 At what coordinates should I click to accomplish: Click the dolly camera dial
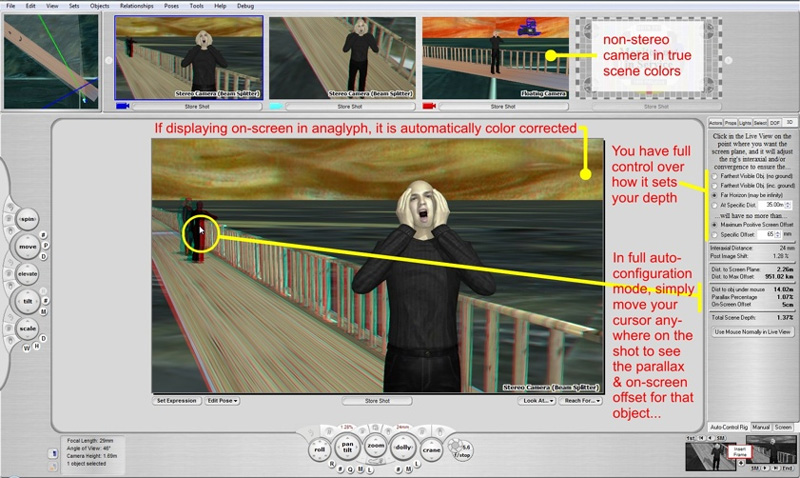coord(403,447)
